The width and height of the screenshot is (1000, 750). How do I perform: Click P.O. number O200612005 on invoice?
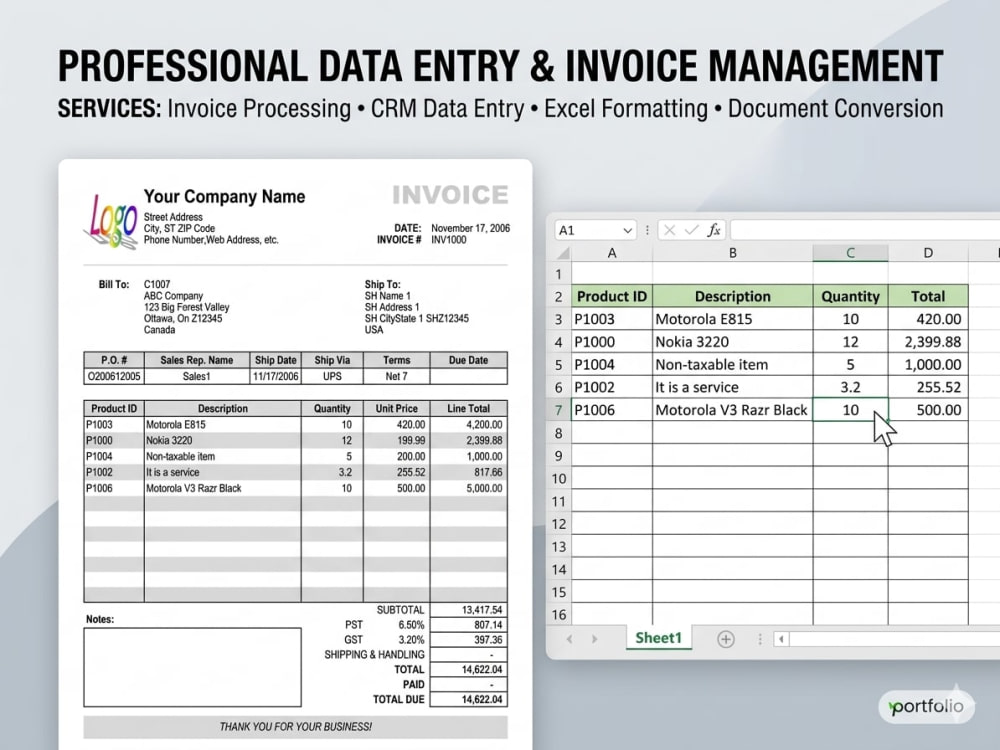[x=114, y=376]
